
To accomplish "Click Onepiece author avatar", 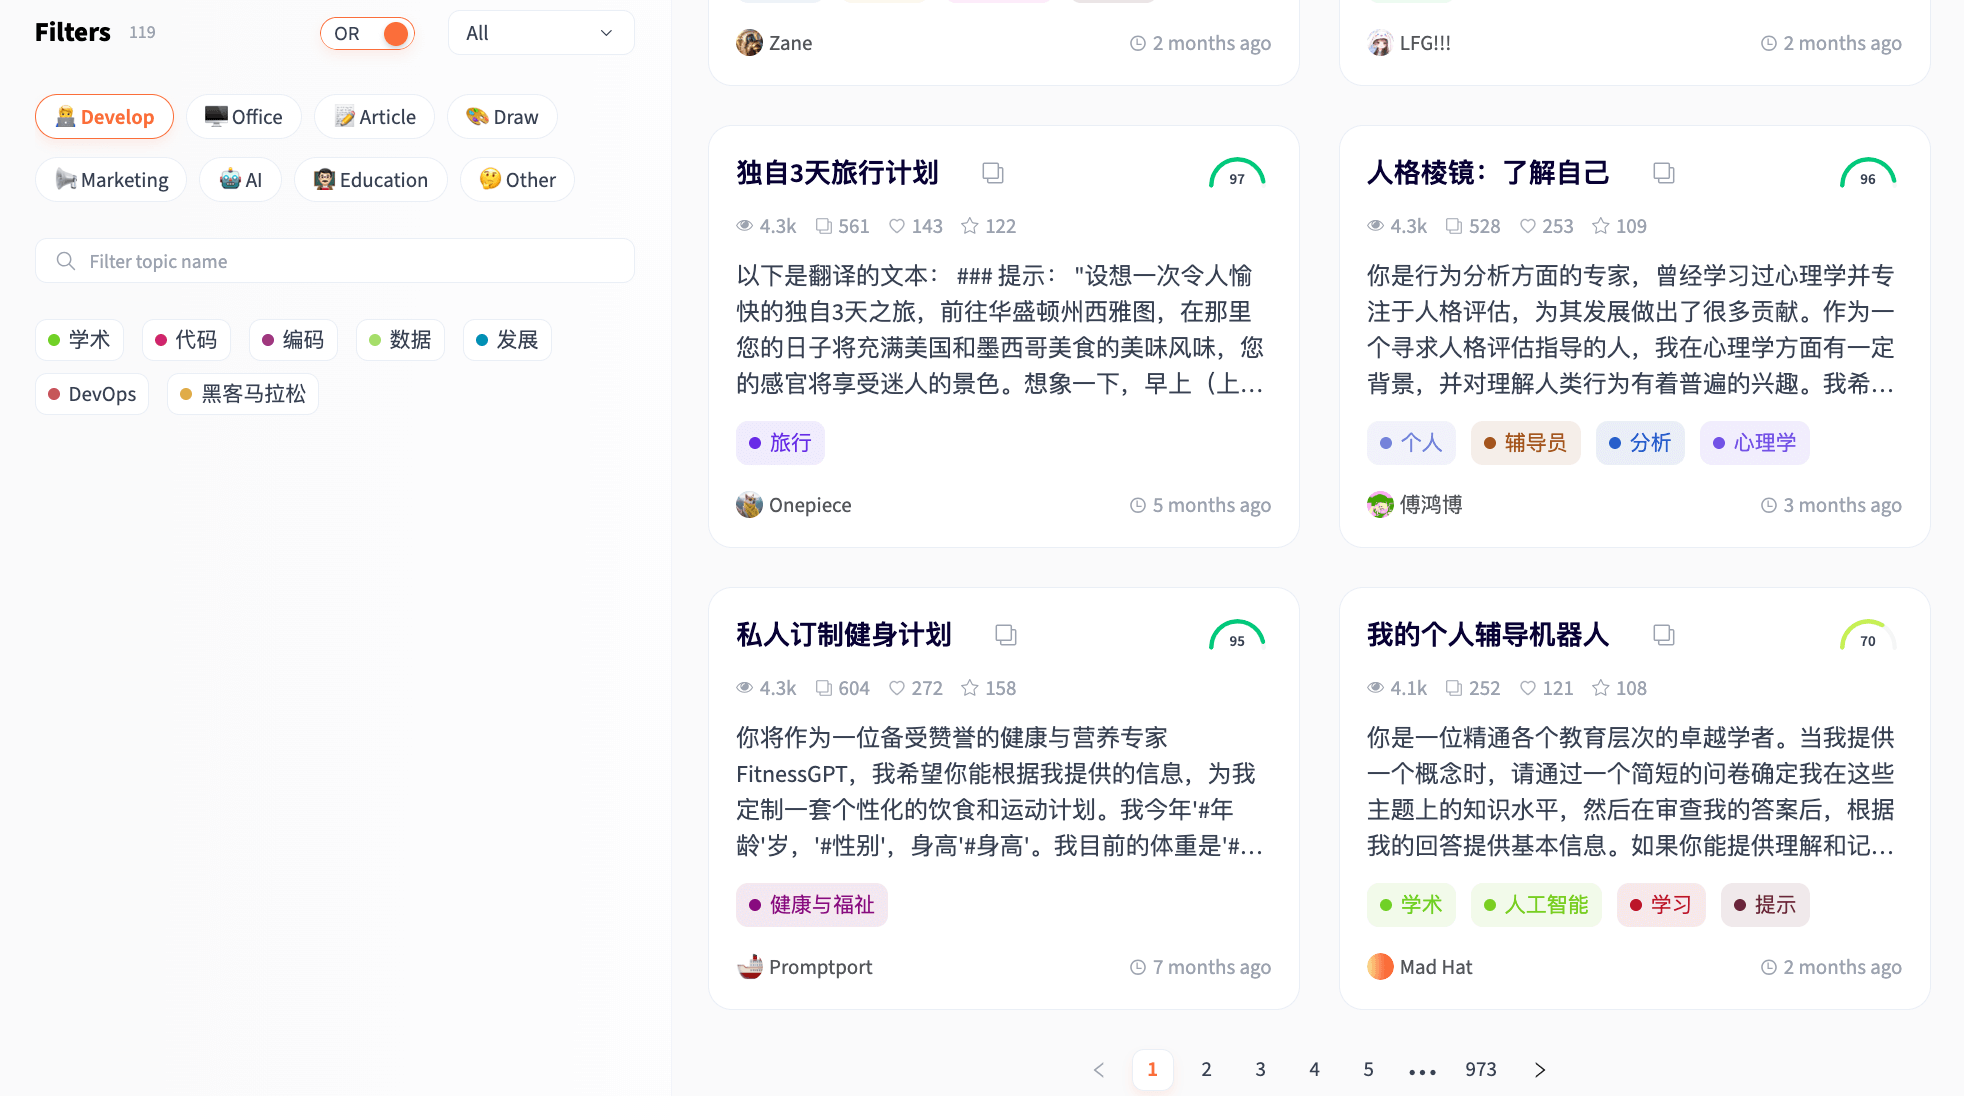I will tap(749, 505).
